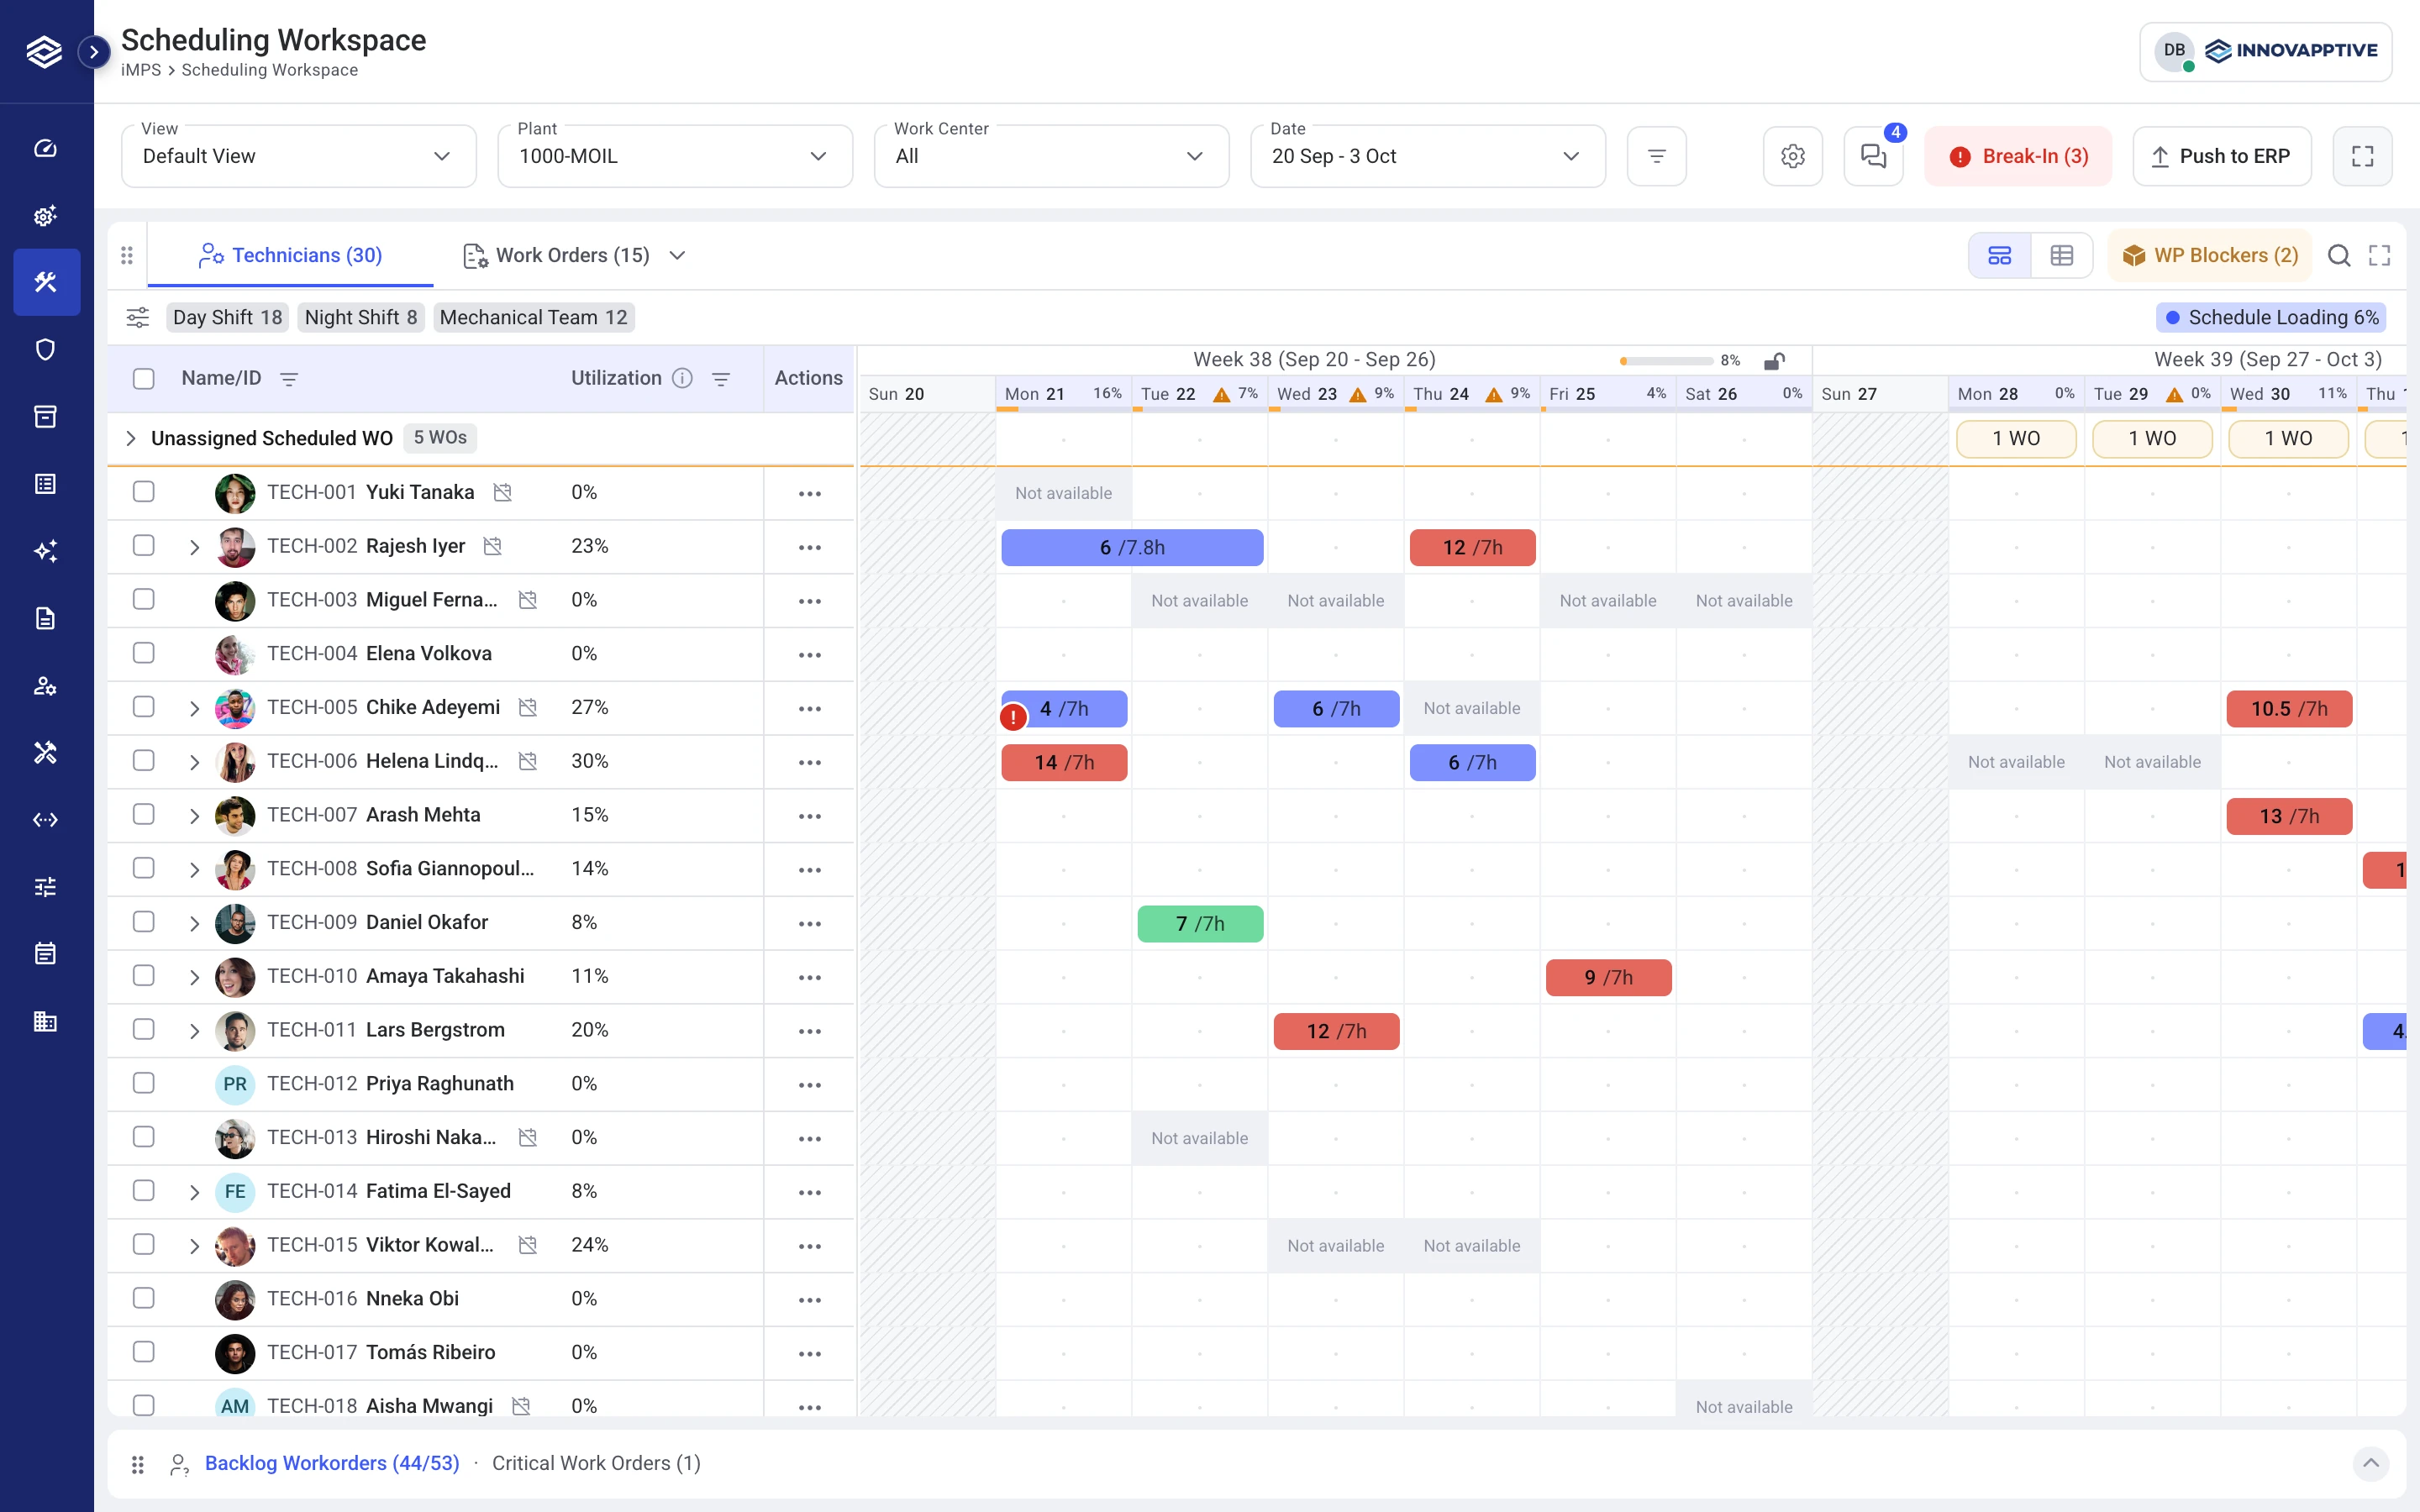2420x1512 pixels.
Task: Filter by Night Shift 8 chip
Action: pos(361,317)
